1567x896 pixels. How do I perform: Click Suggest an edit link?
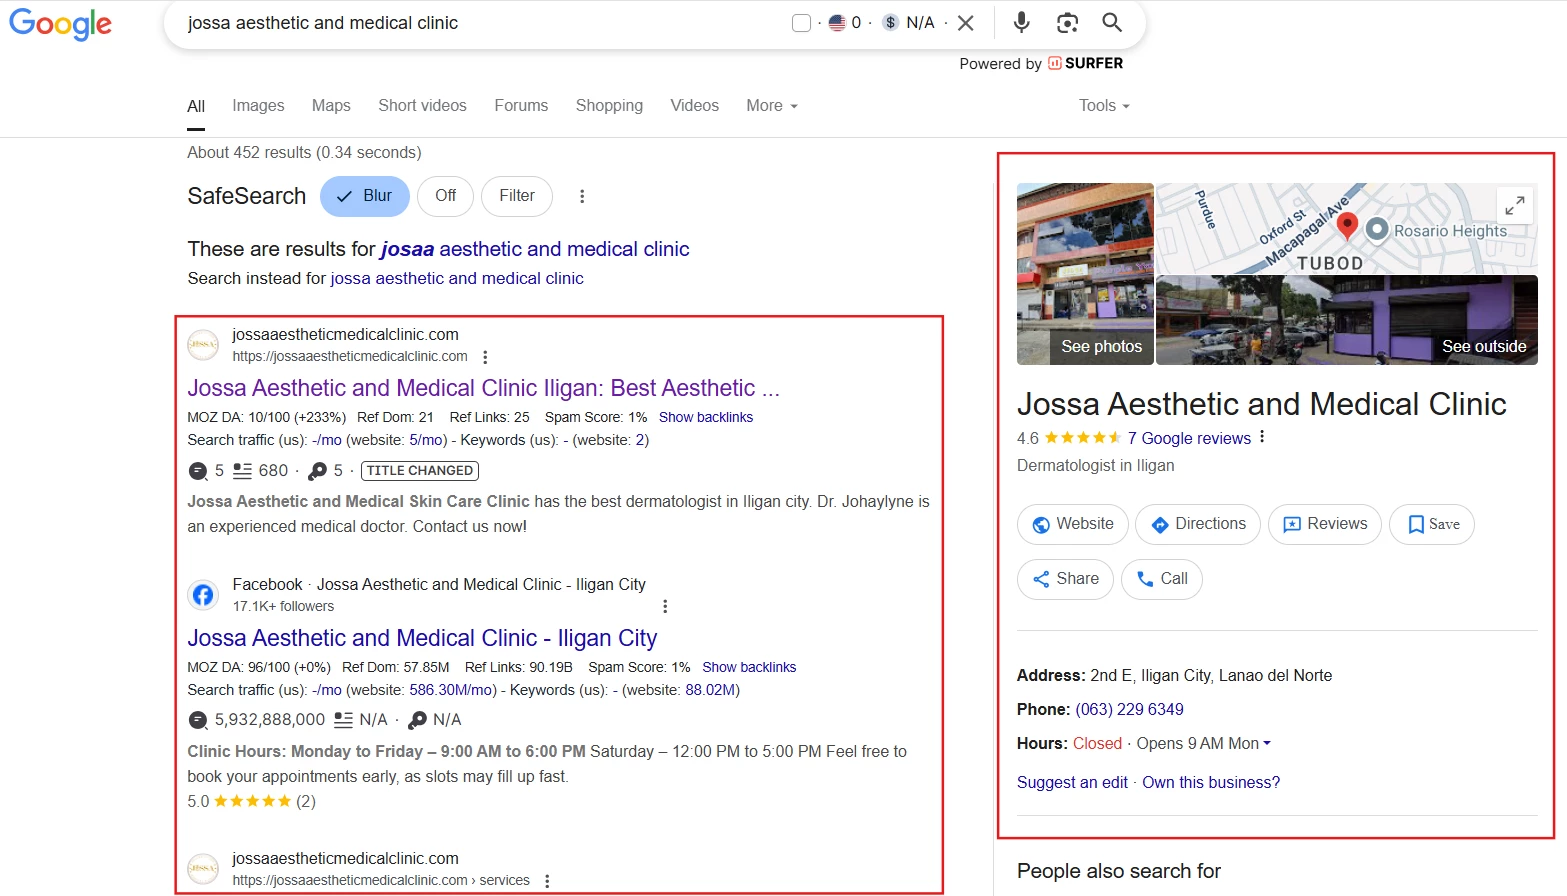tap(1072, 782)
